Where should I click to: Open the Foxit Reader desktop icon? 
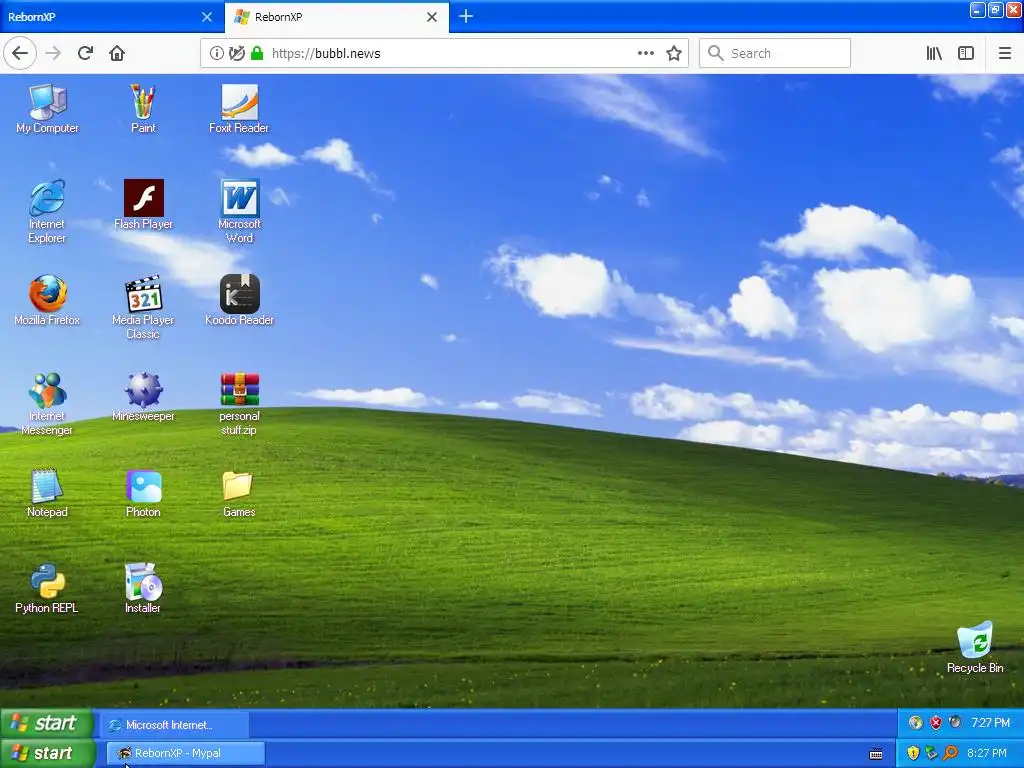(239, 109)
